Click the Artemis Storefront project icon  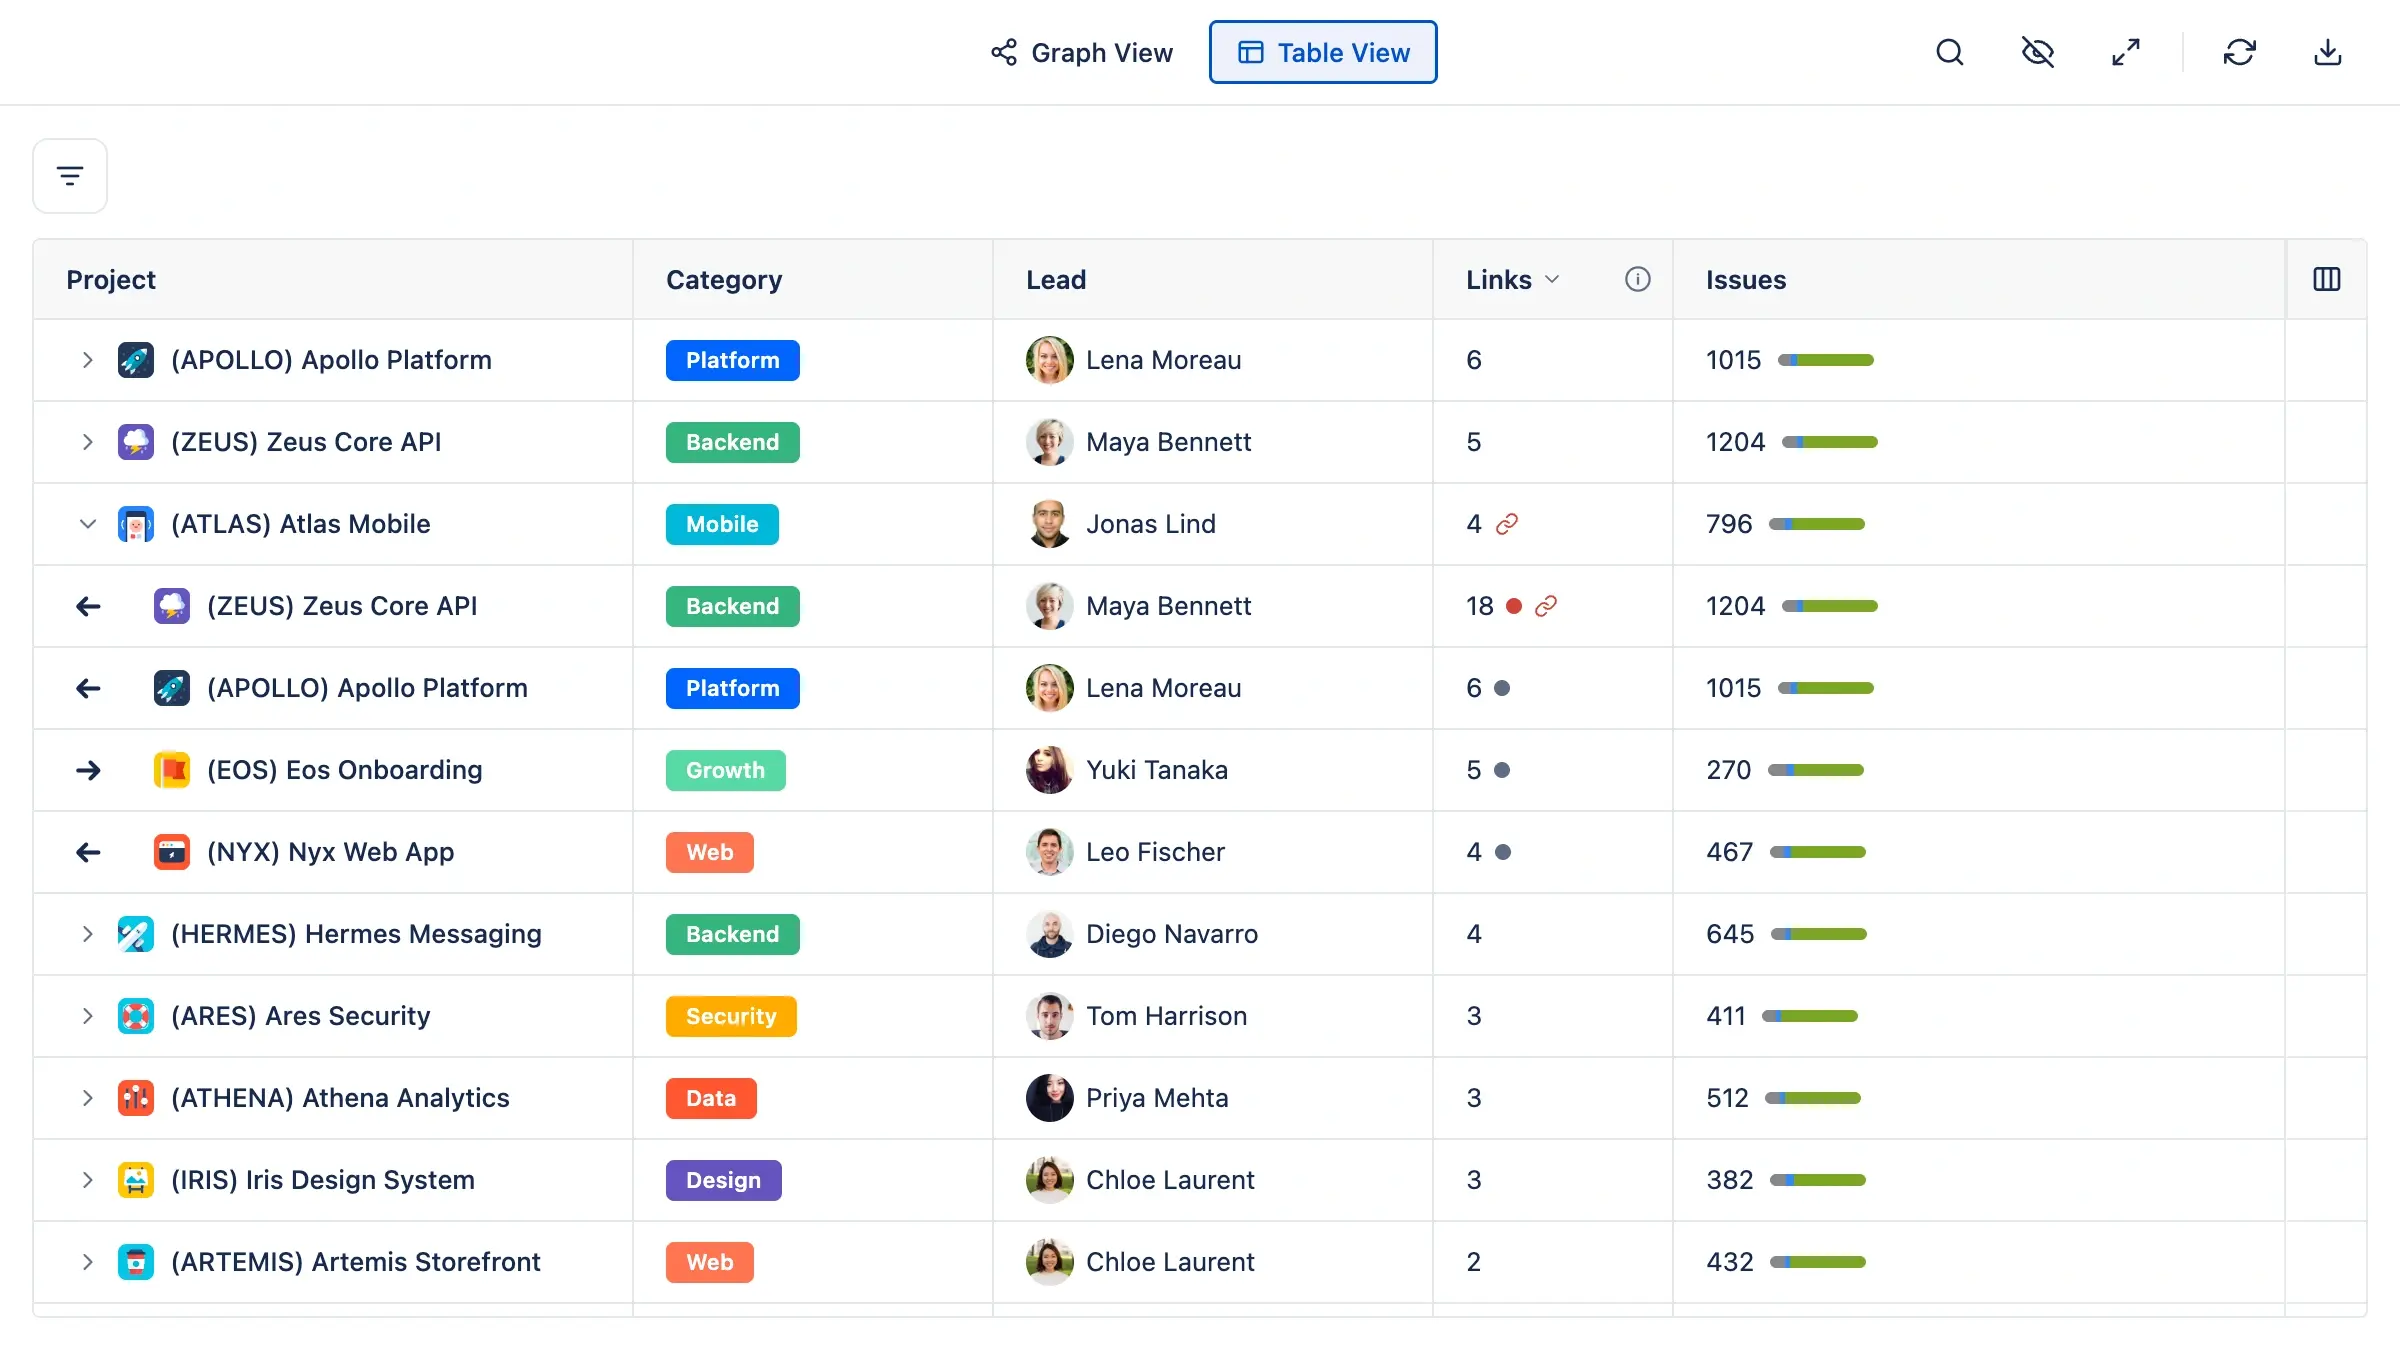136,1262
